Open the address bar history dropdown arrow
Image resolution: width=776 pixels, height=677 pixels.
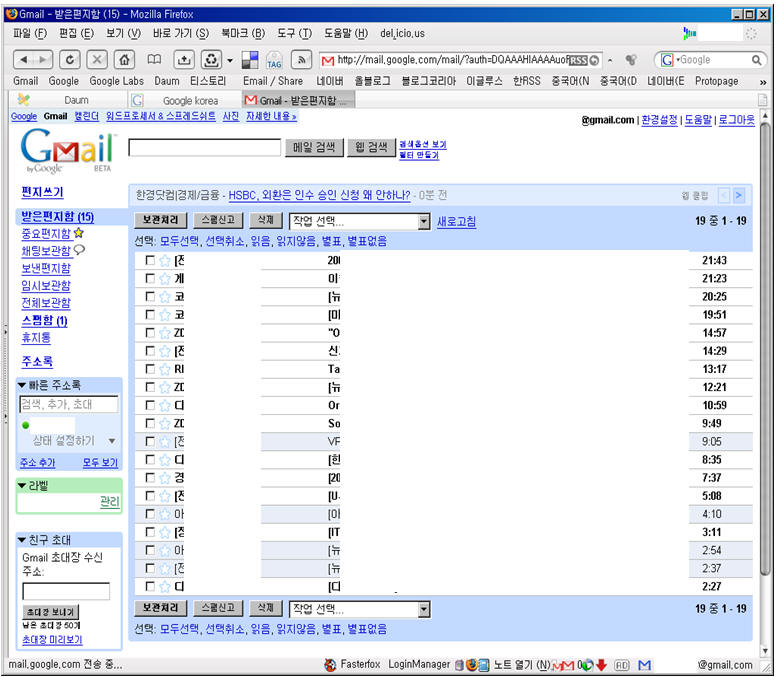pos(610,60)
